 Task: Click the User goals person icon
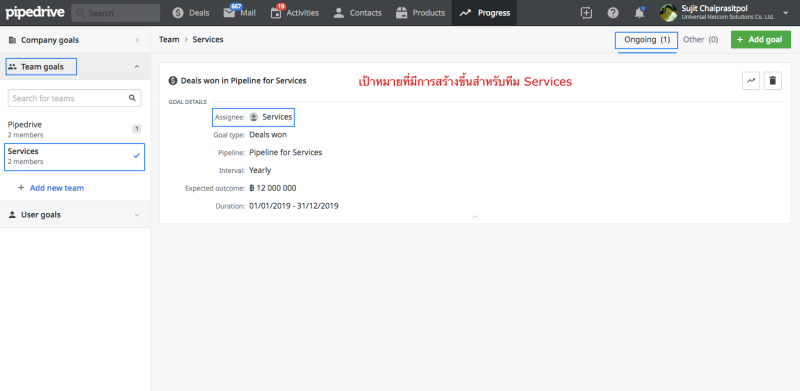coord(12,215)
